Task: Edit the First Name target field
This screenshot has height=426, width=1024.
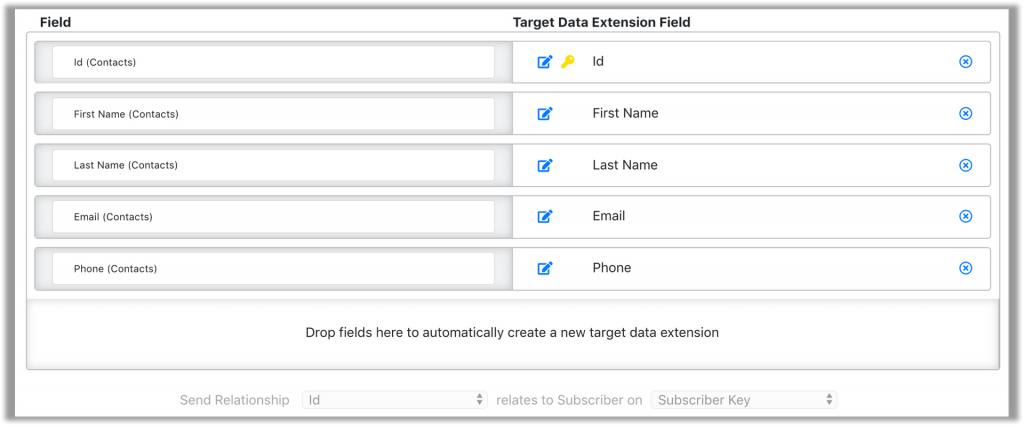Action: tap(545, 114)
